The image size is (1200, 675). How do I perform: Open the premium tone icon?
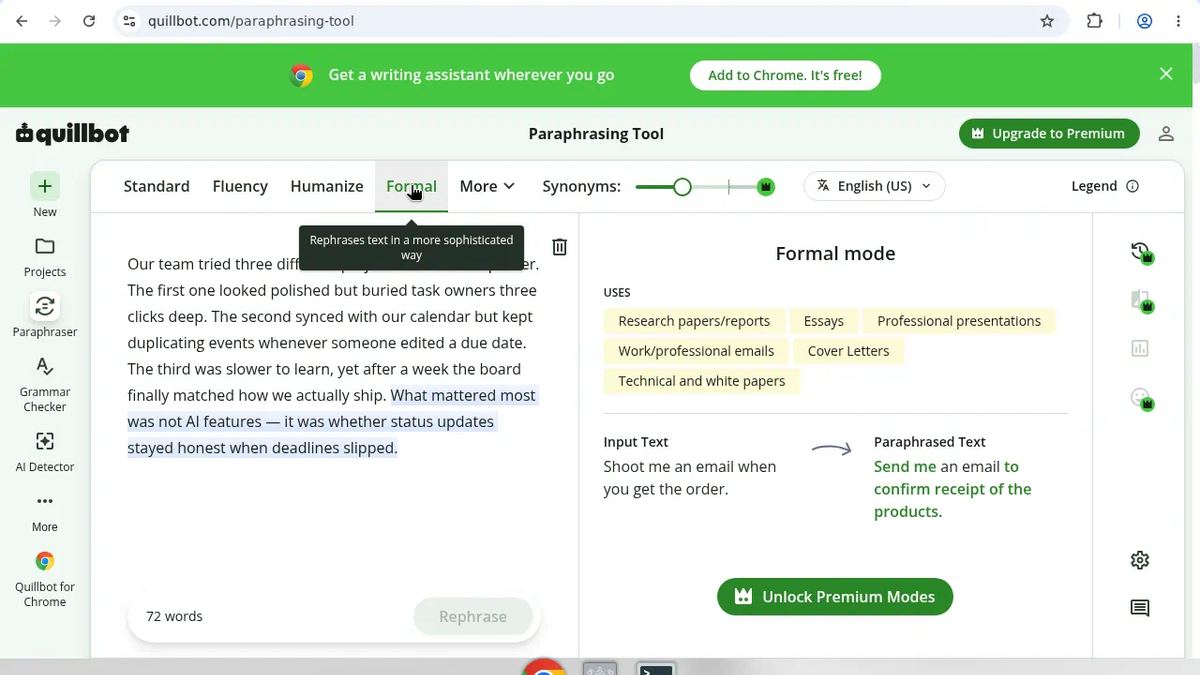(1141, 398)
